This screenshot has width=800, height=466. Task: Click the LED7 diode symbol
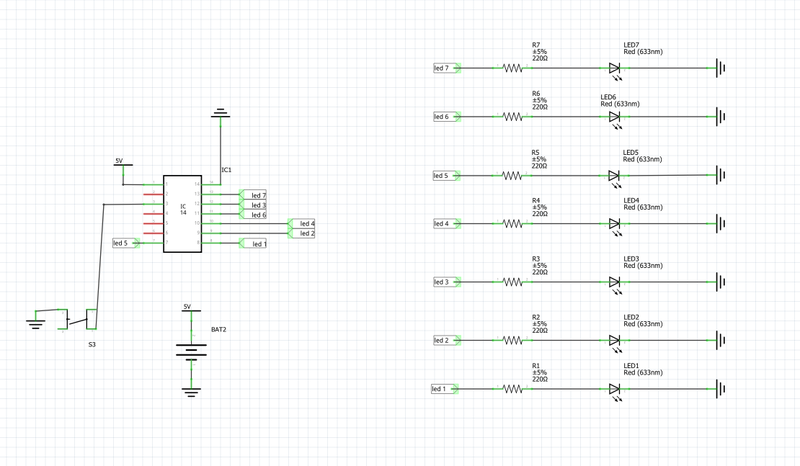coord(615,68)
